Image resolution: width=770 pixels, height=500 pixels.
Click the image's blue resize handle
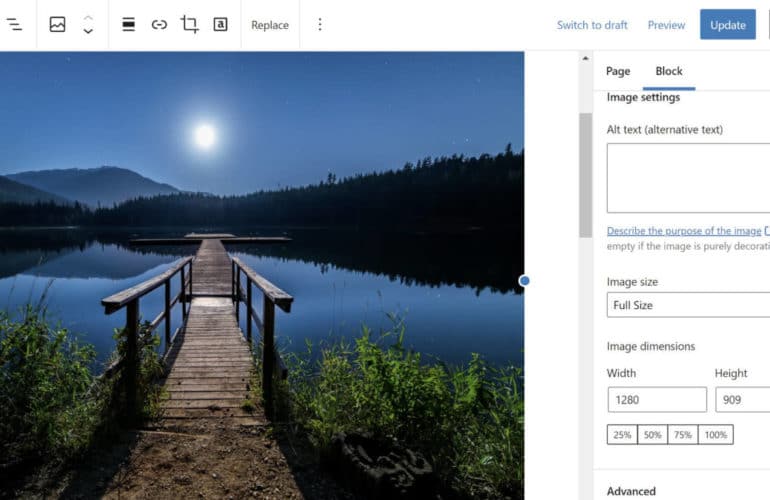(524, 281)
